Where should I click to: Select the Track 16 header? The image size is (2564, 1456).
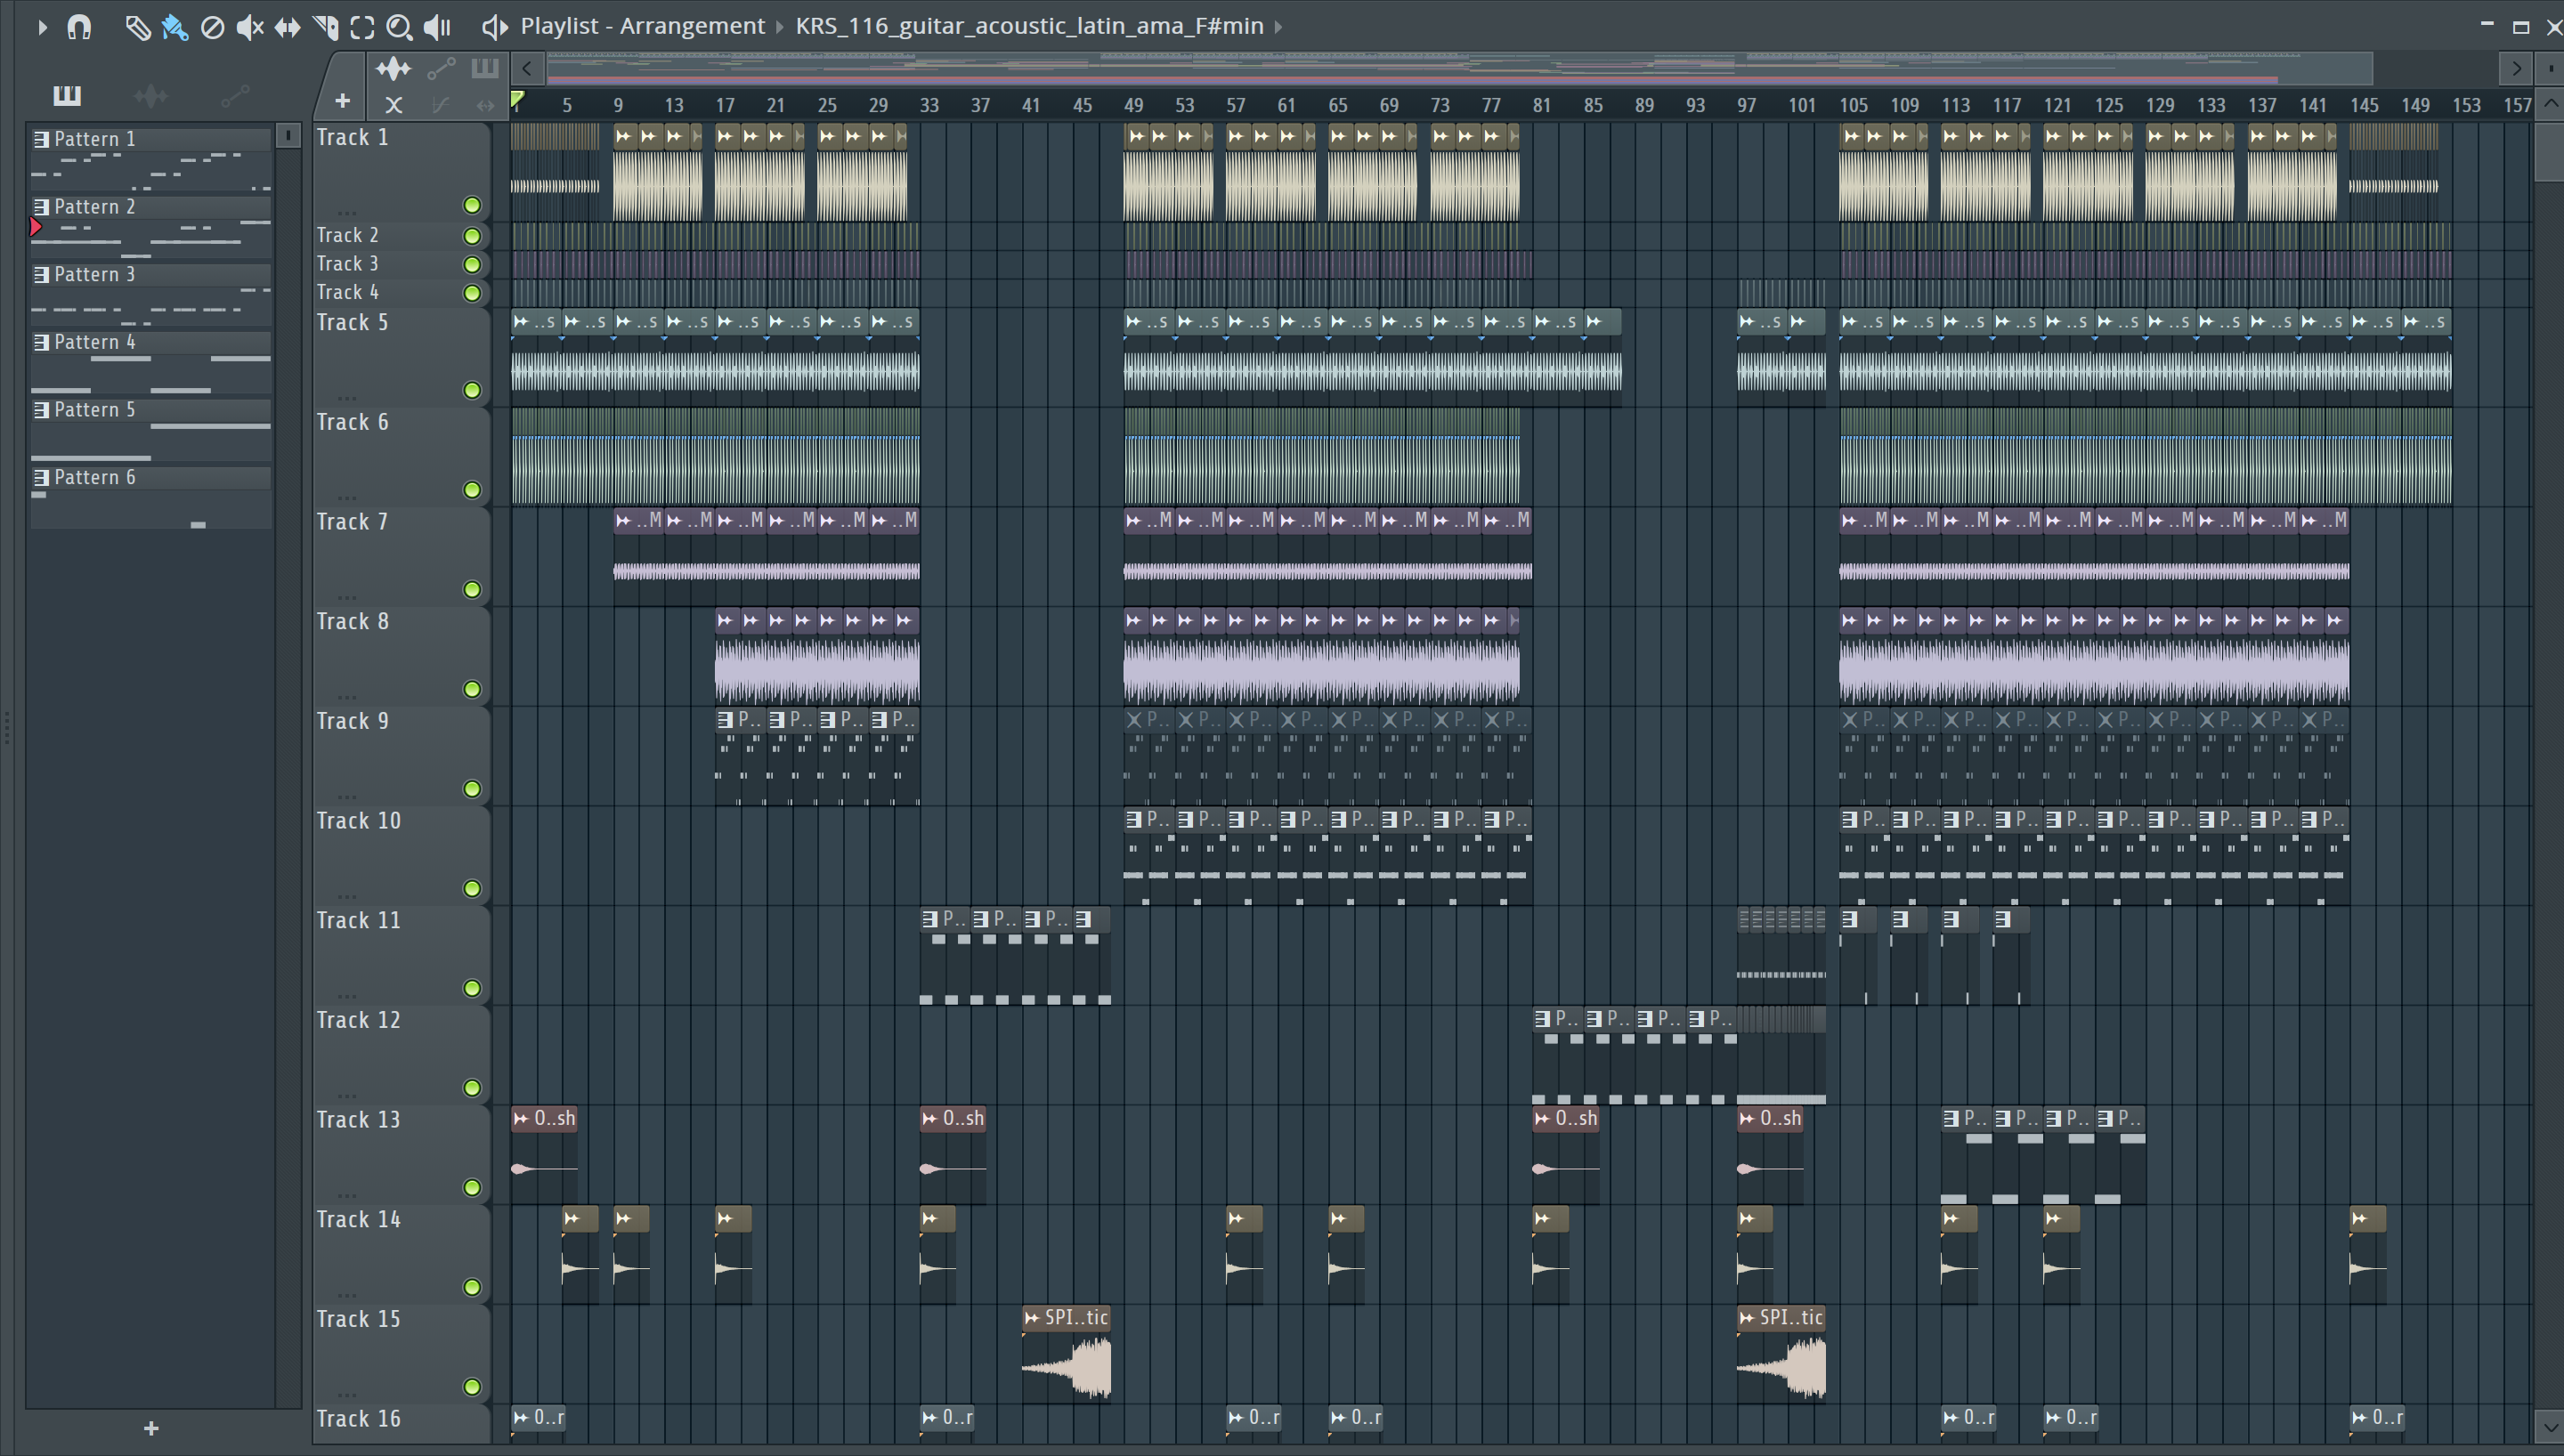click(x=401, y=1423)
